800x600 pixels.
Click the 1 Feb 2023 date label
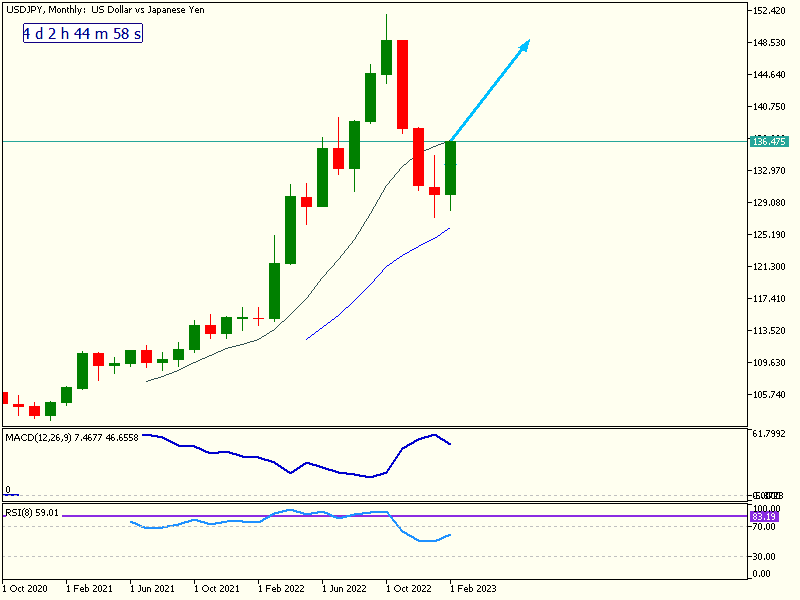[475, 589]
